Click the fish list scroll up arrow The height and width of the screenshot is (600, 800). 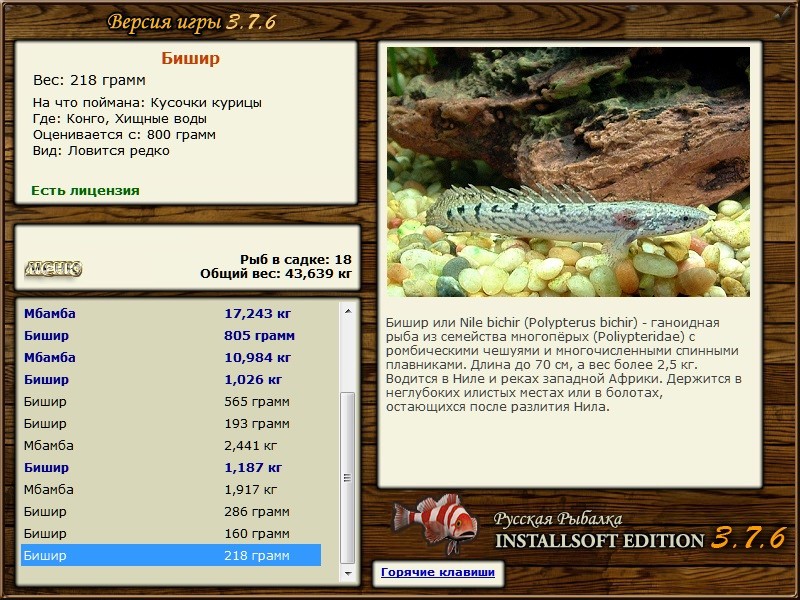coord(348,311)
